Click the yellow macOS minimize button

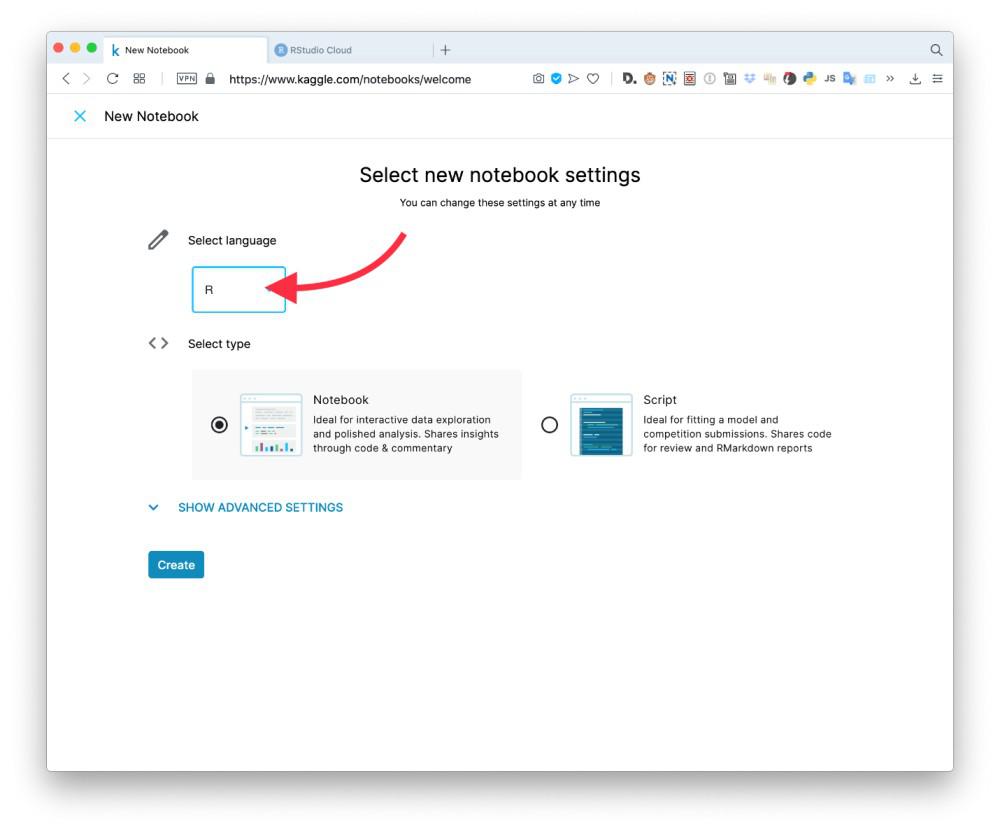coord(75,48)
